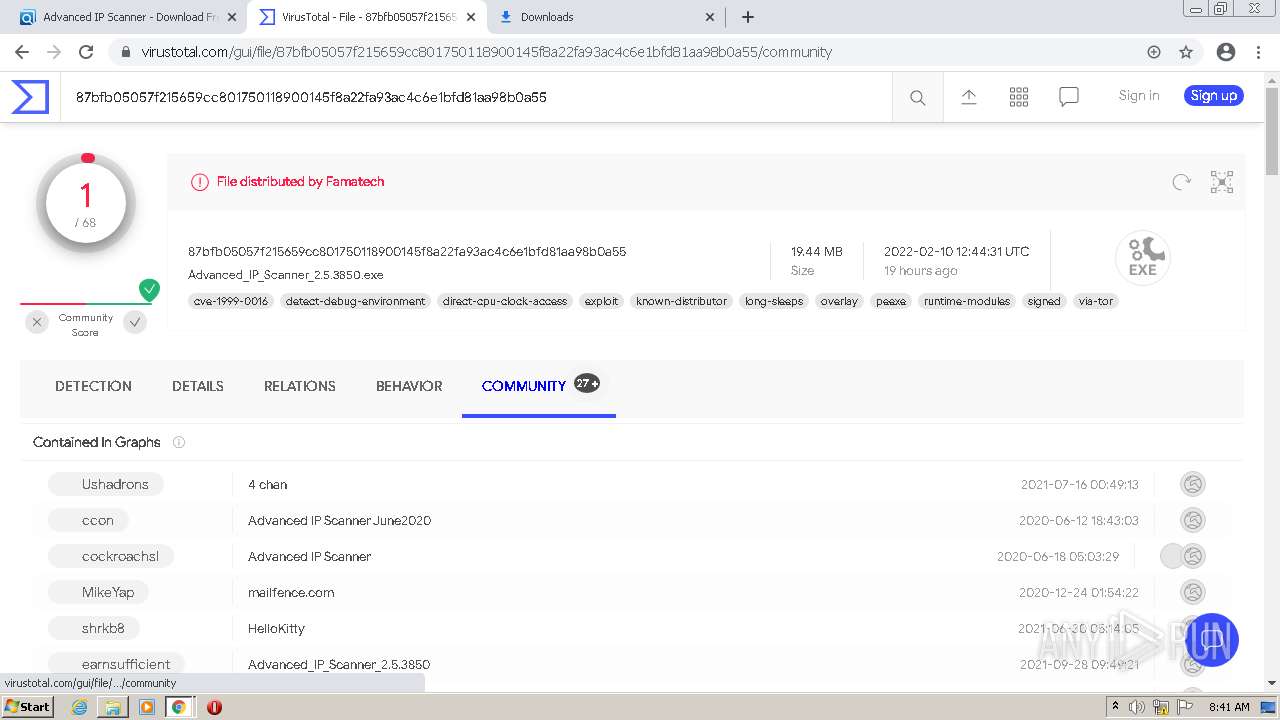
Task: Click the Advanced_IP_Scanner_2.5.3850.exe file name
Action: click(286, 275)
